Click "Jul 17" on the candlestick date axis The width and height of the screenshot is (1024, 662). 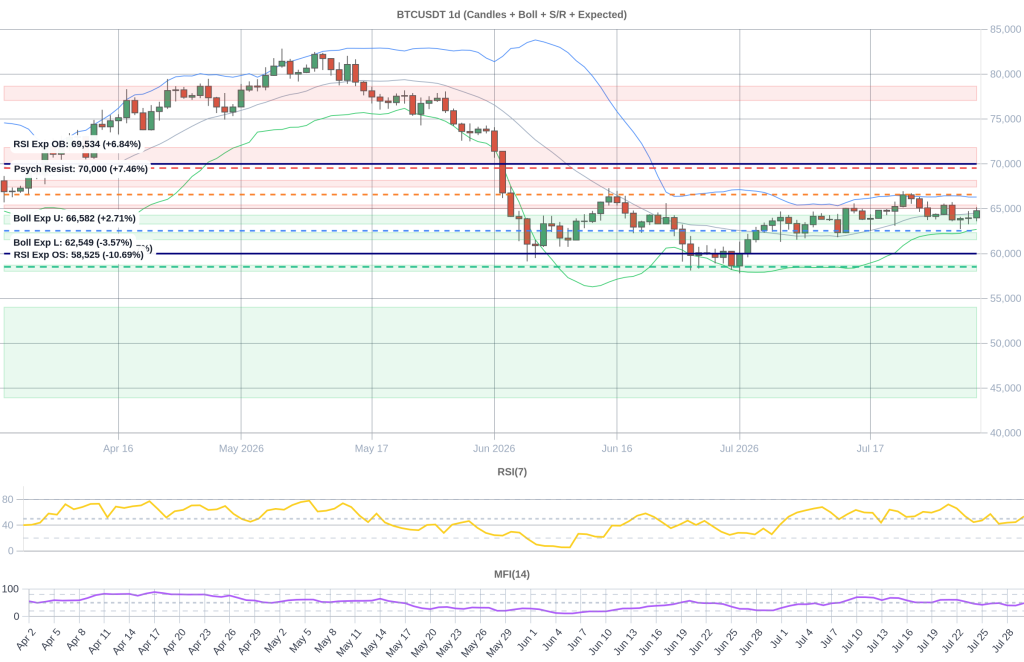[870, 449]
